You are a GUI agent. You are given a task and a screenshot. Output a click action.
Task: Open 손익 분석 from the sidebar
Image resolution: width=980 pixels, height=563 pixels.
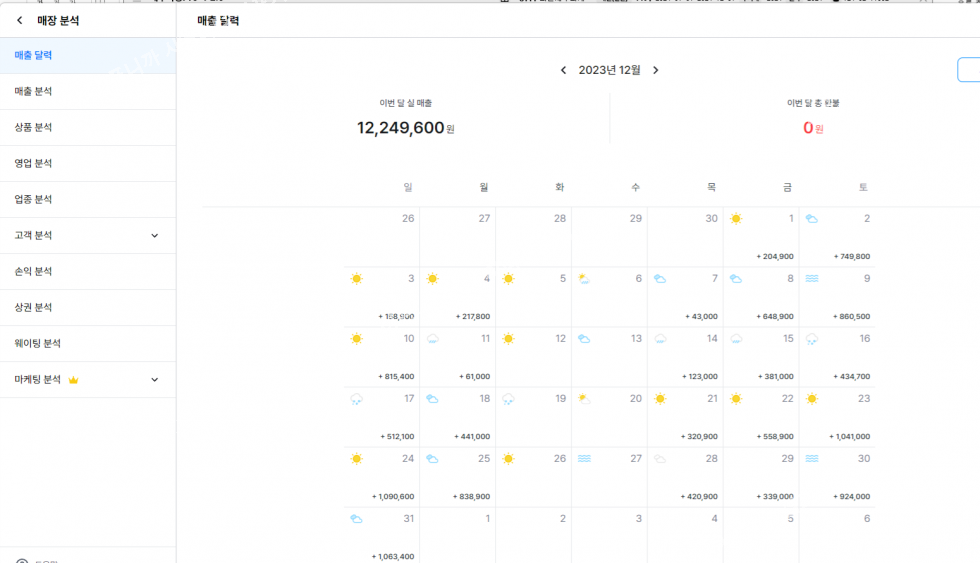(33, 272)
